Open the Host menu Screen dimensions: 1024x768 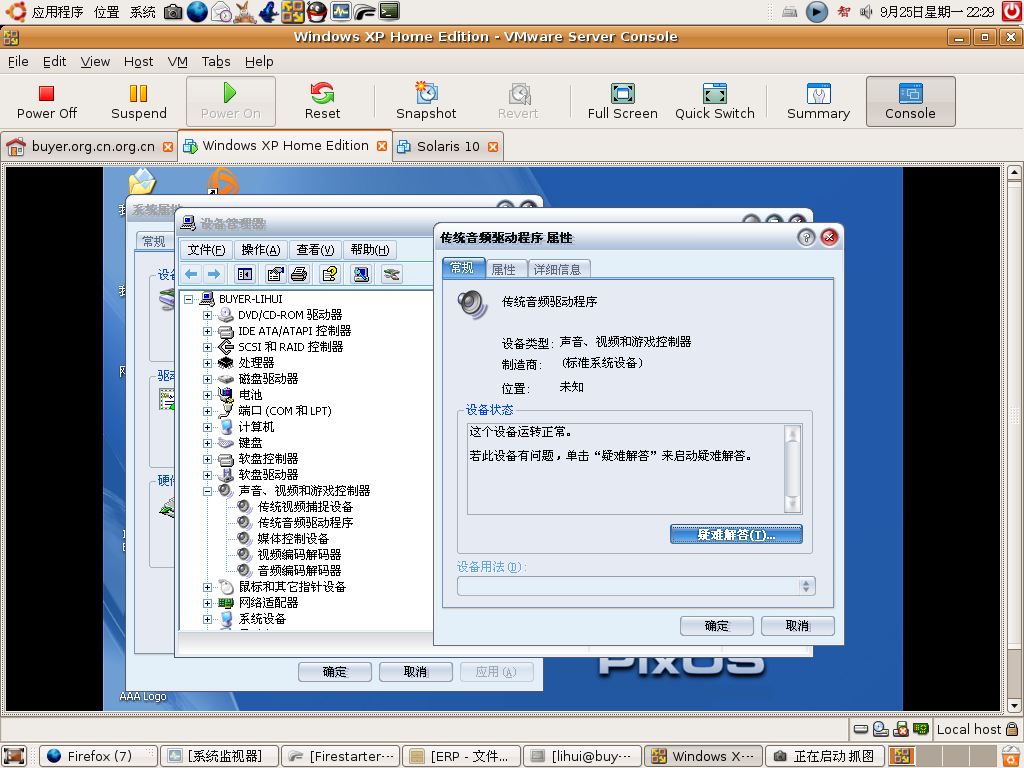pos(138,61)
